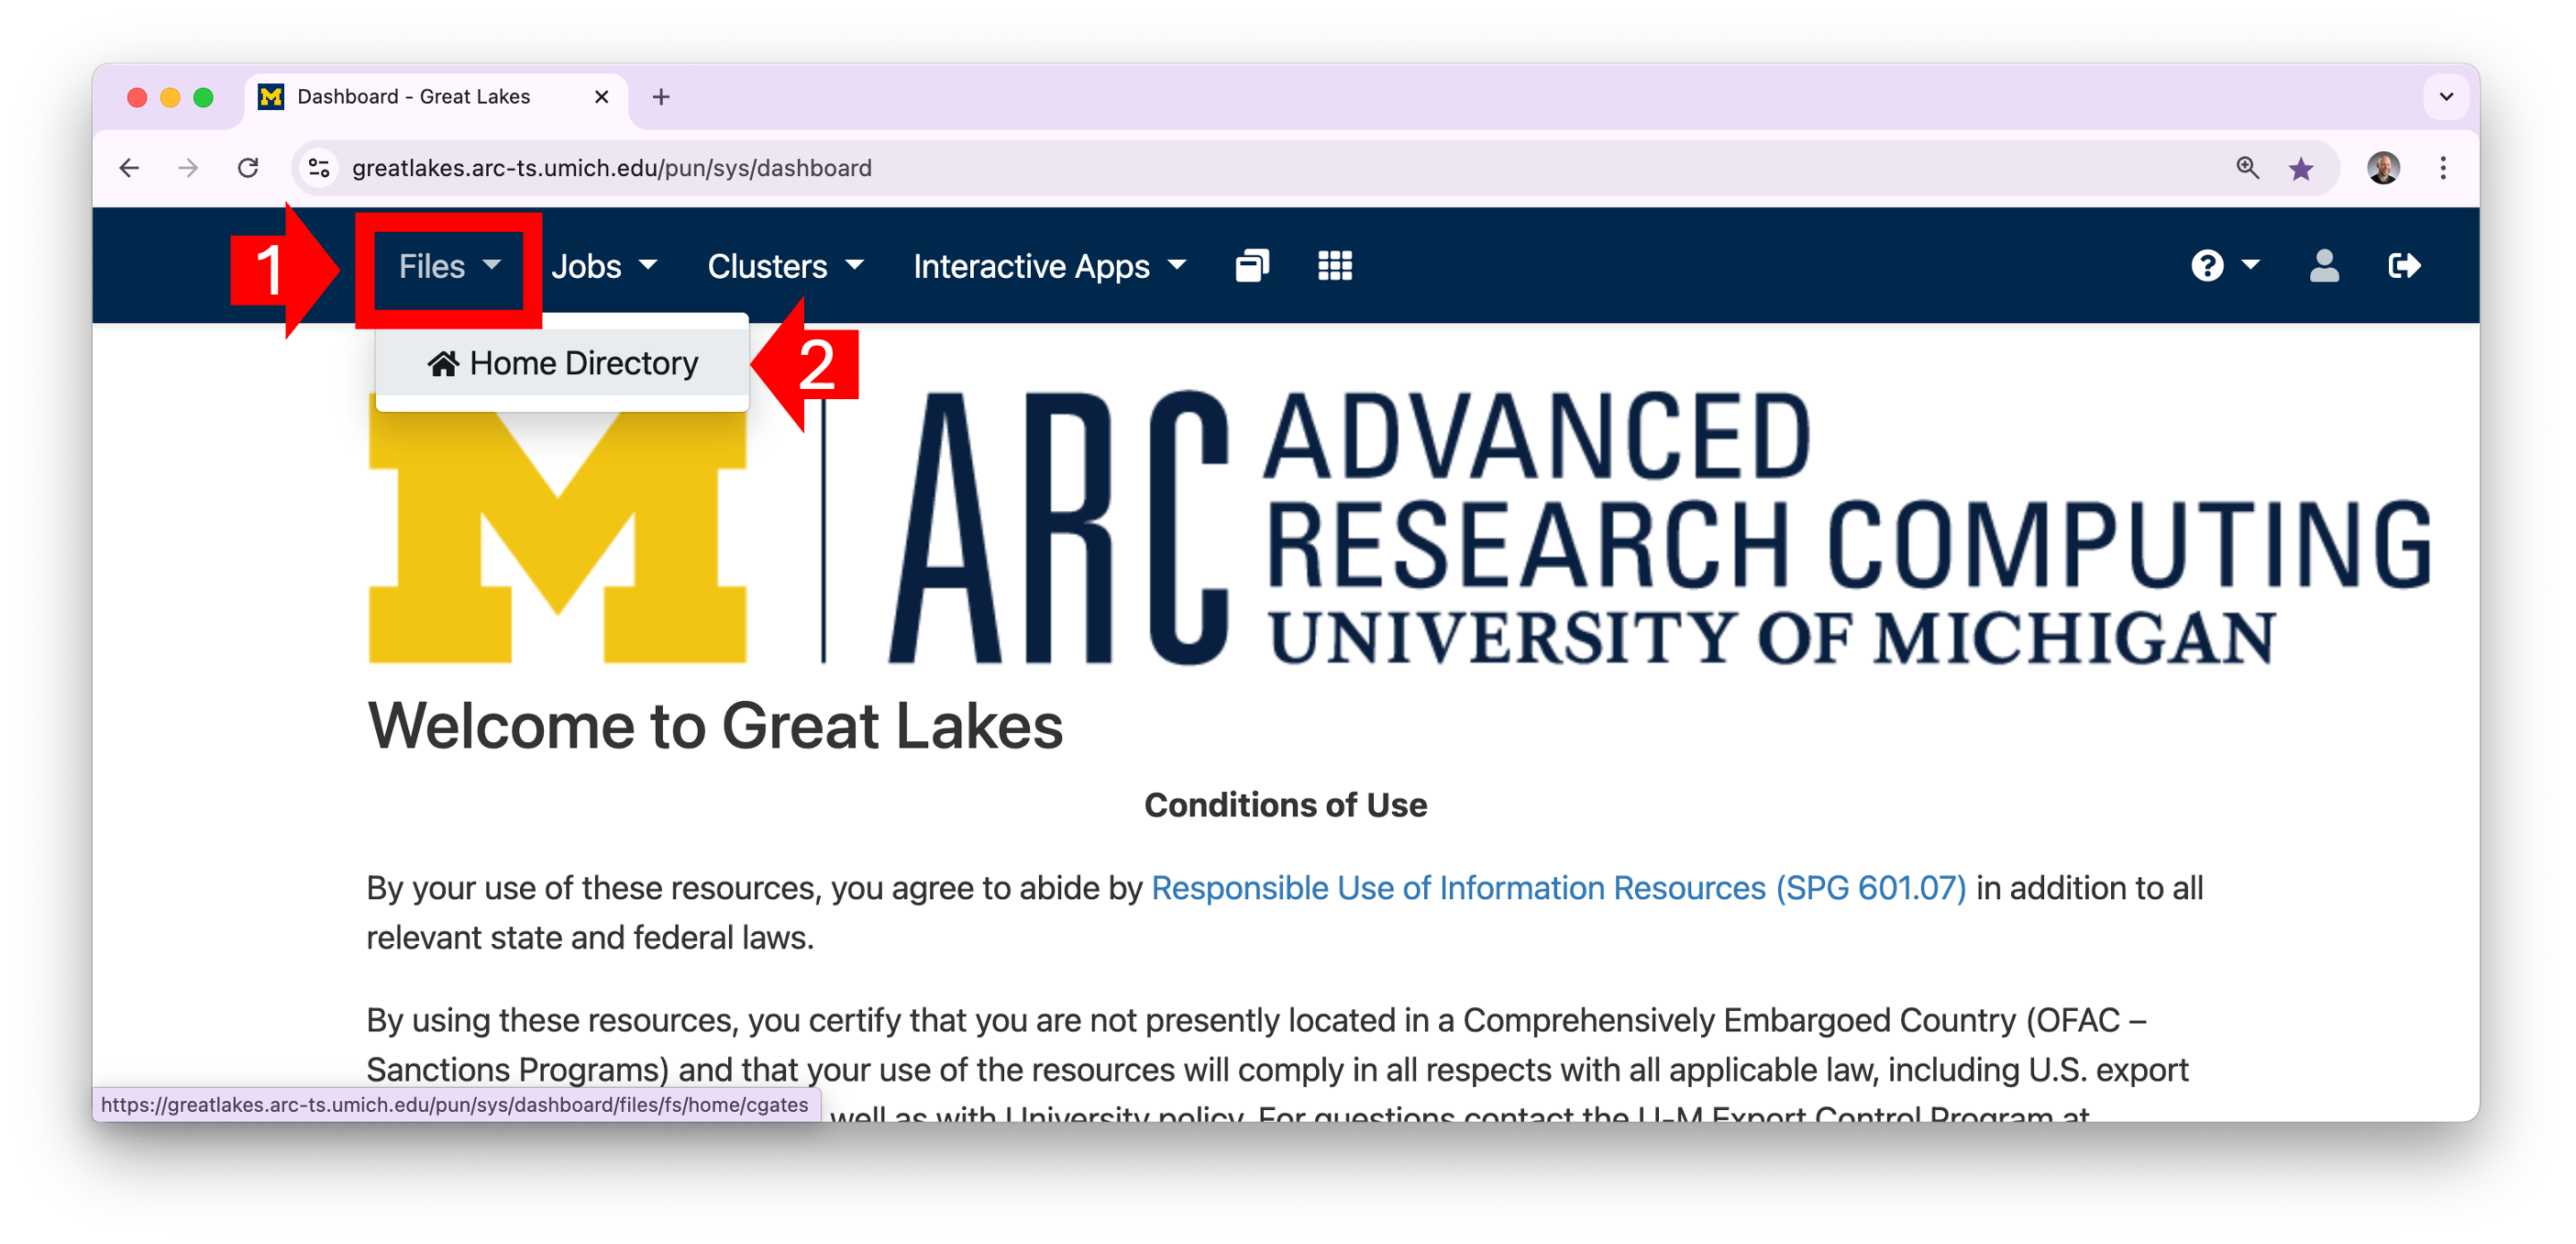The width and height of the screenshot is (2576, 1244).
Task: Open the Clusters dropdown
Action: [785, 267]
